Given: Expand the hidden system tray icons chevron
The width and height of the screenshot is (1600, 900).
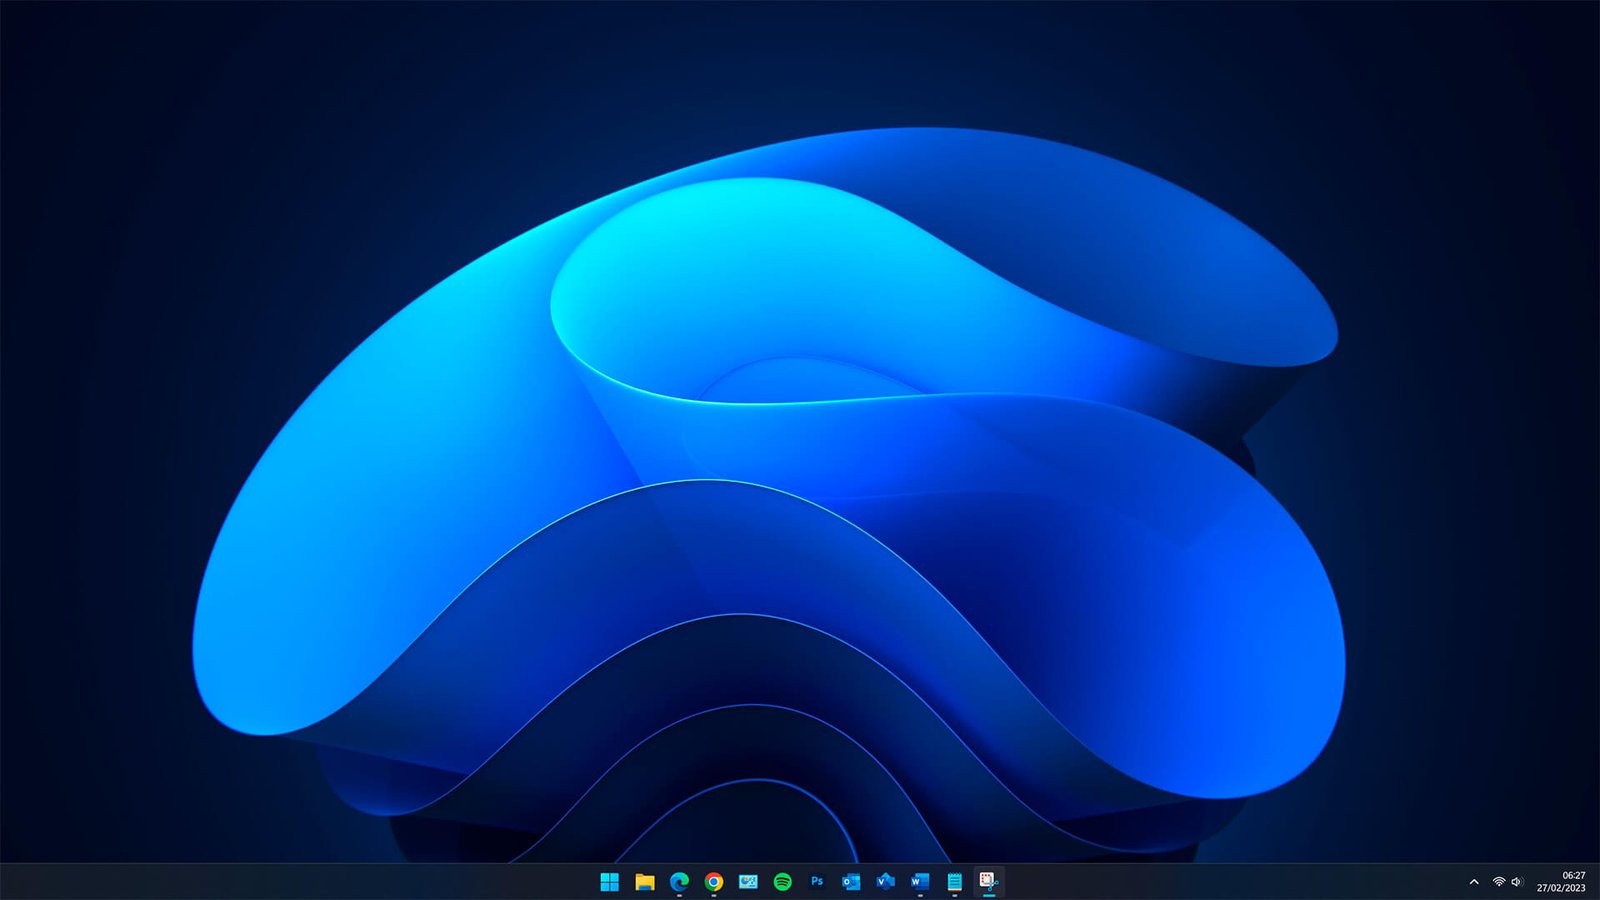Looking at the screenshot, I should [x=1474, y=882].
